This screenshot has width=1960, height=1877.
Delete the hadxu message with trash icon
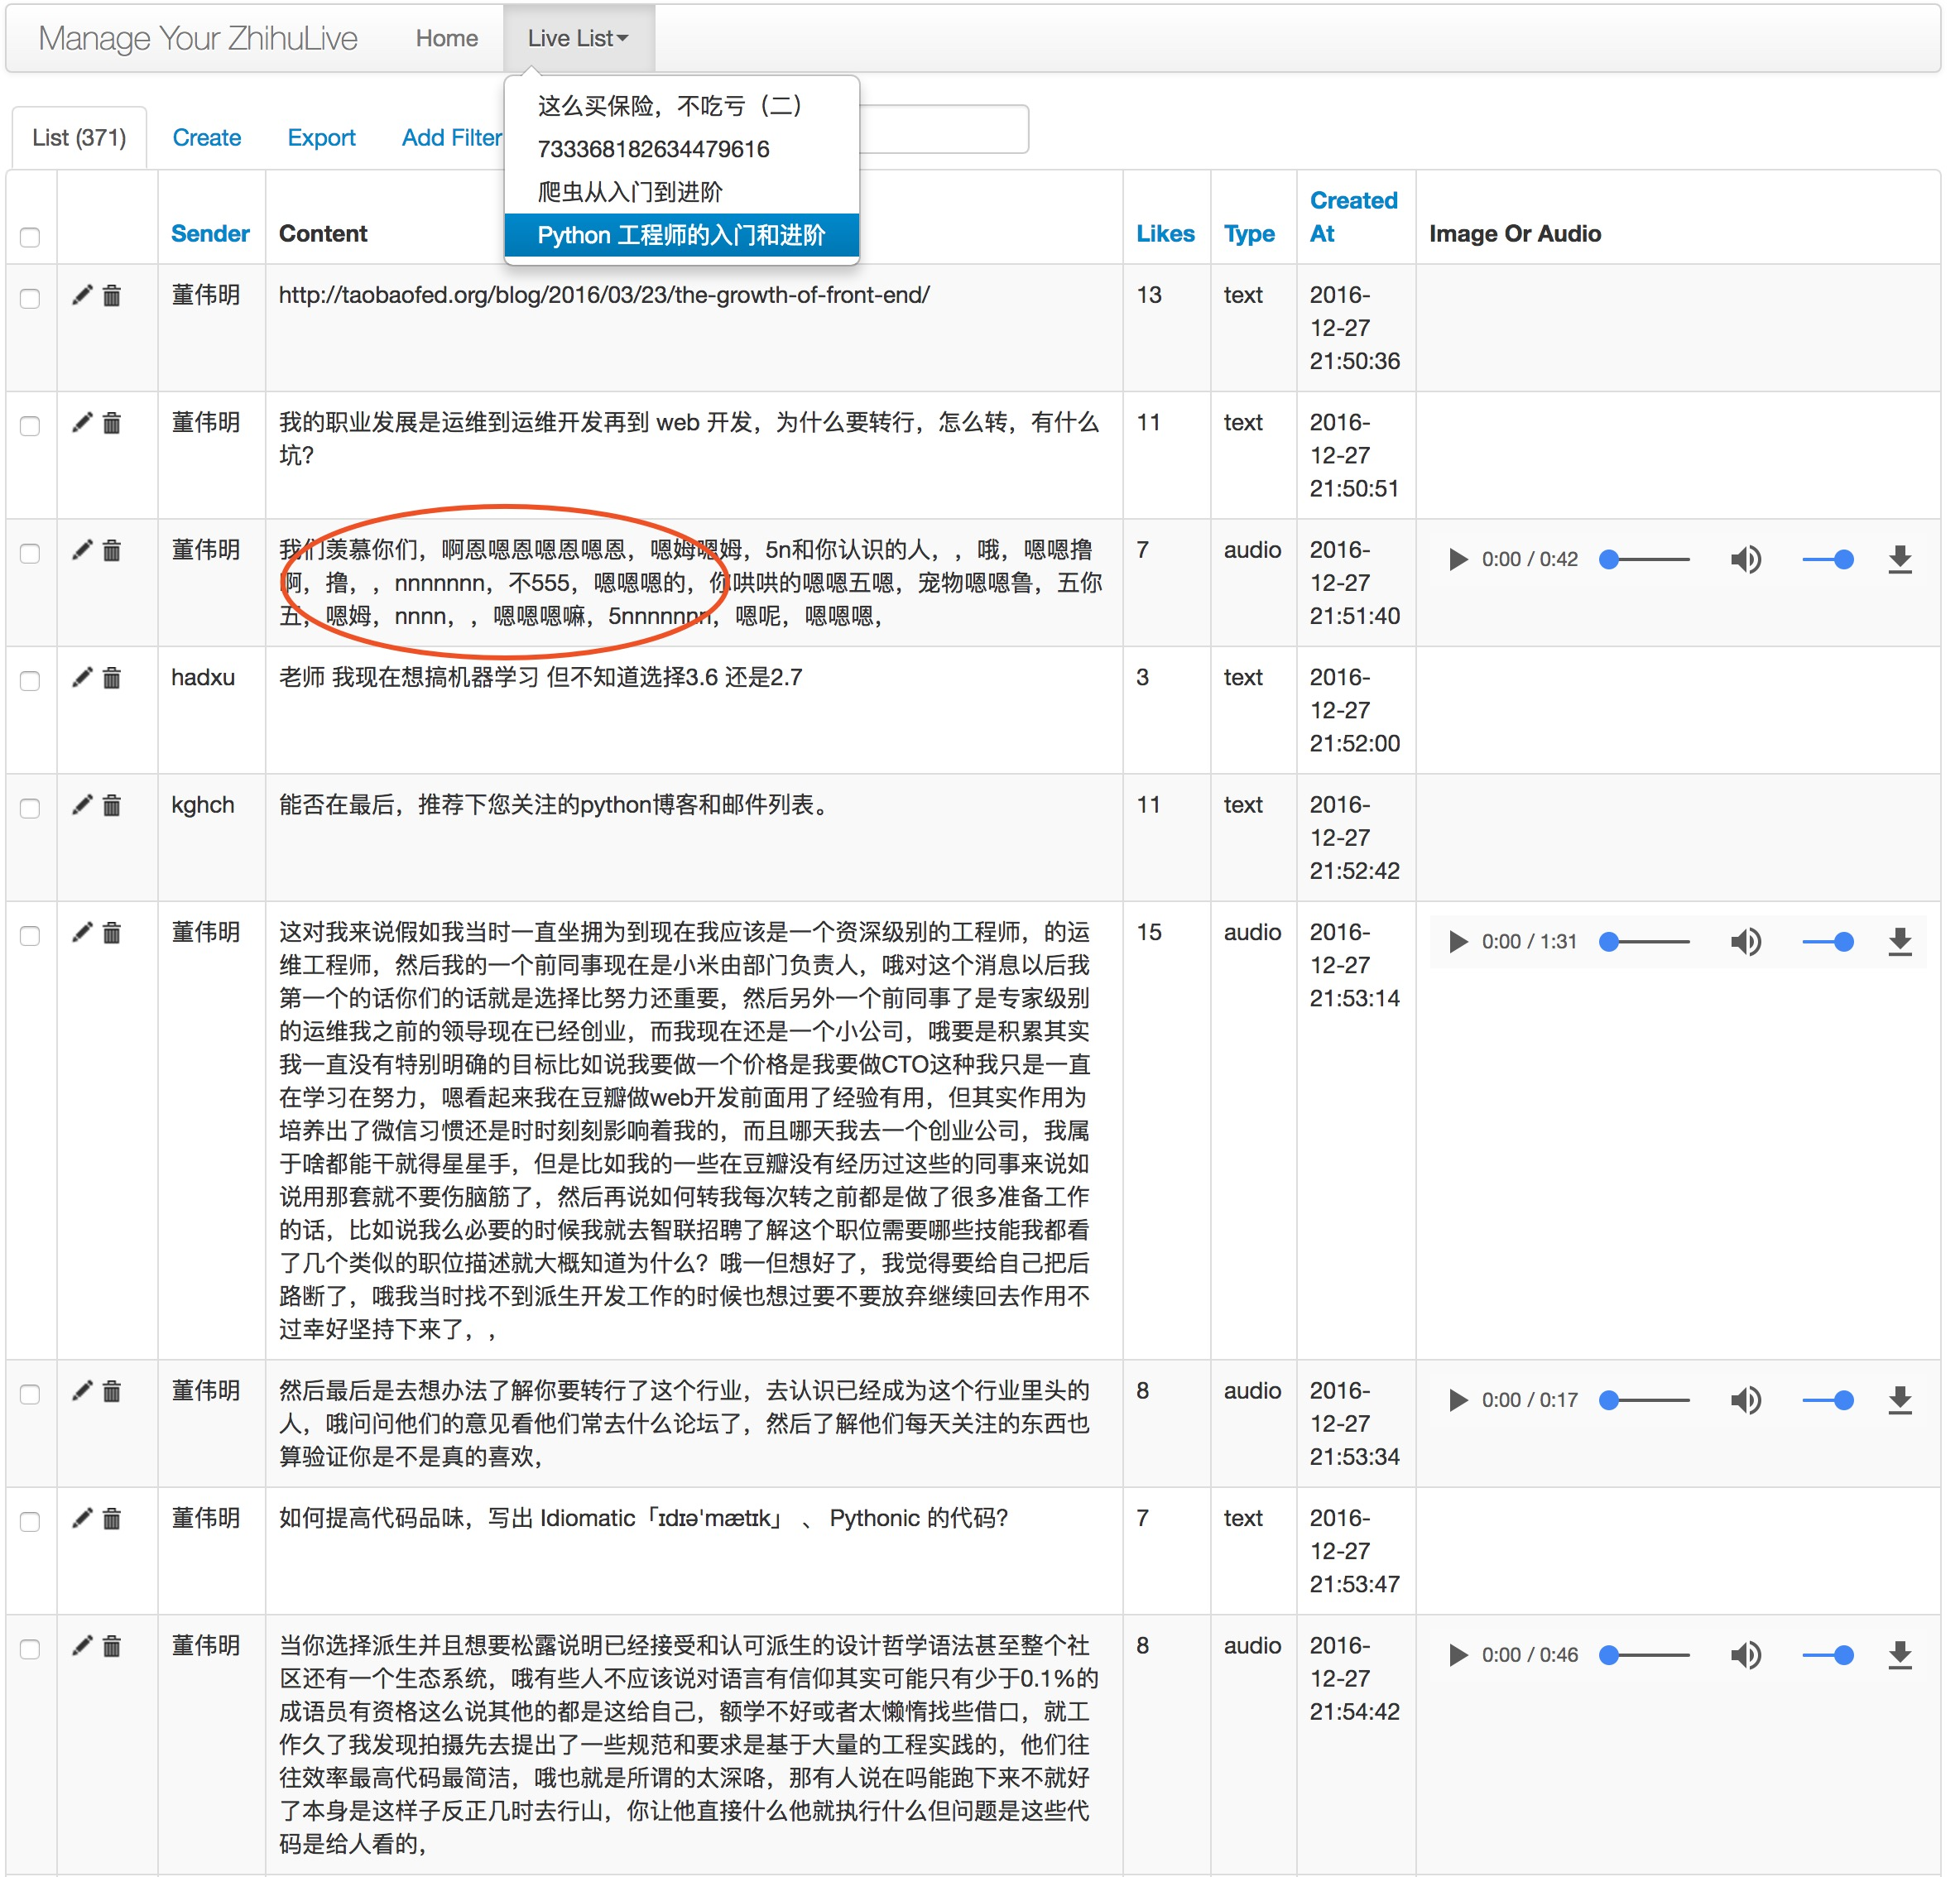[x=112, y=678]
